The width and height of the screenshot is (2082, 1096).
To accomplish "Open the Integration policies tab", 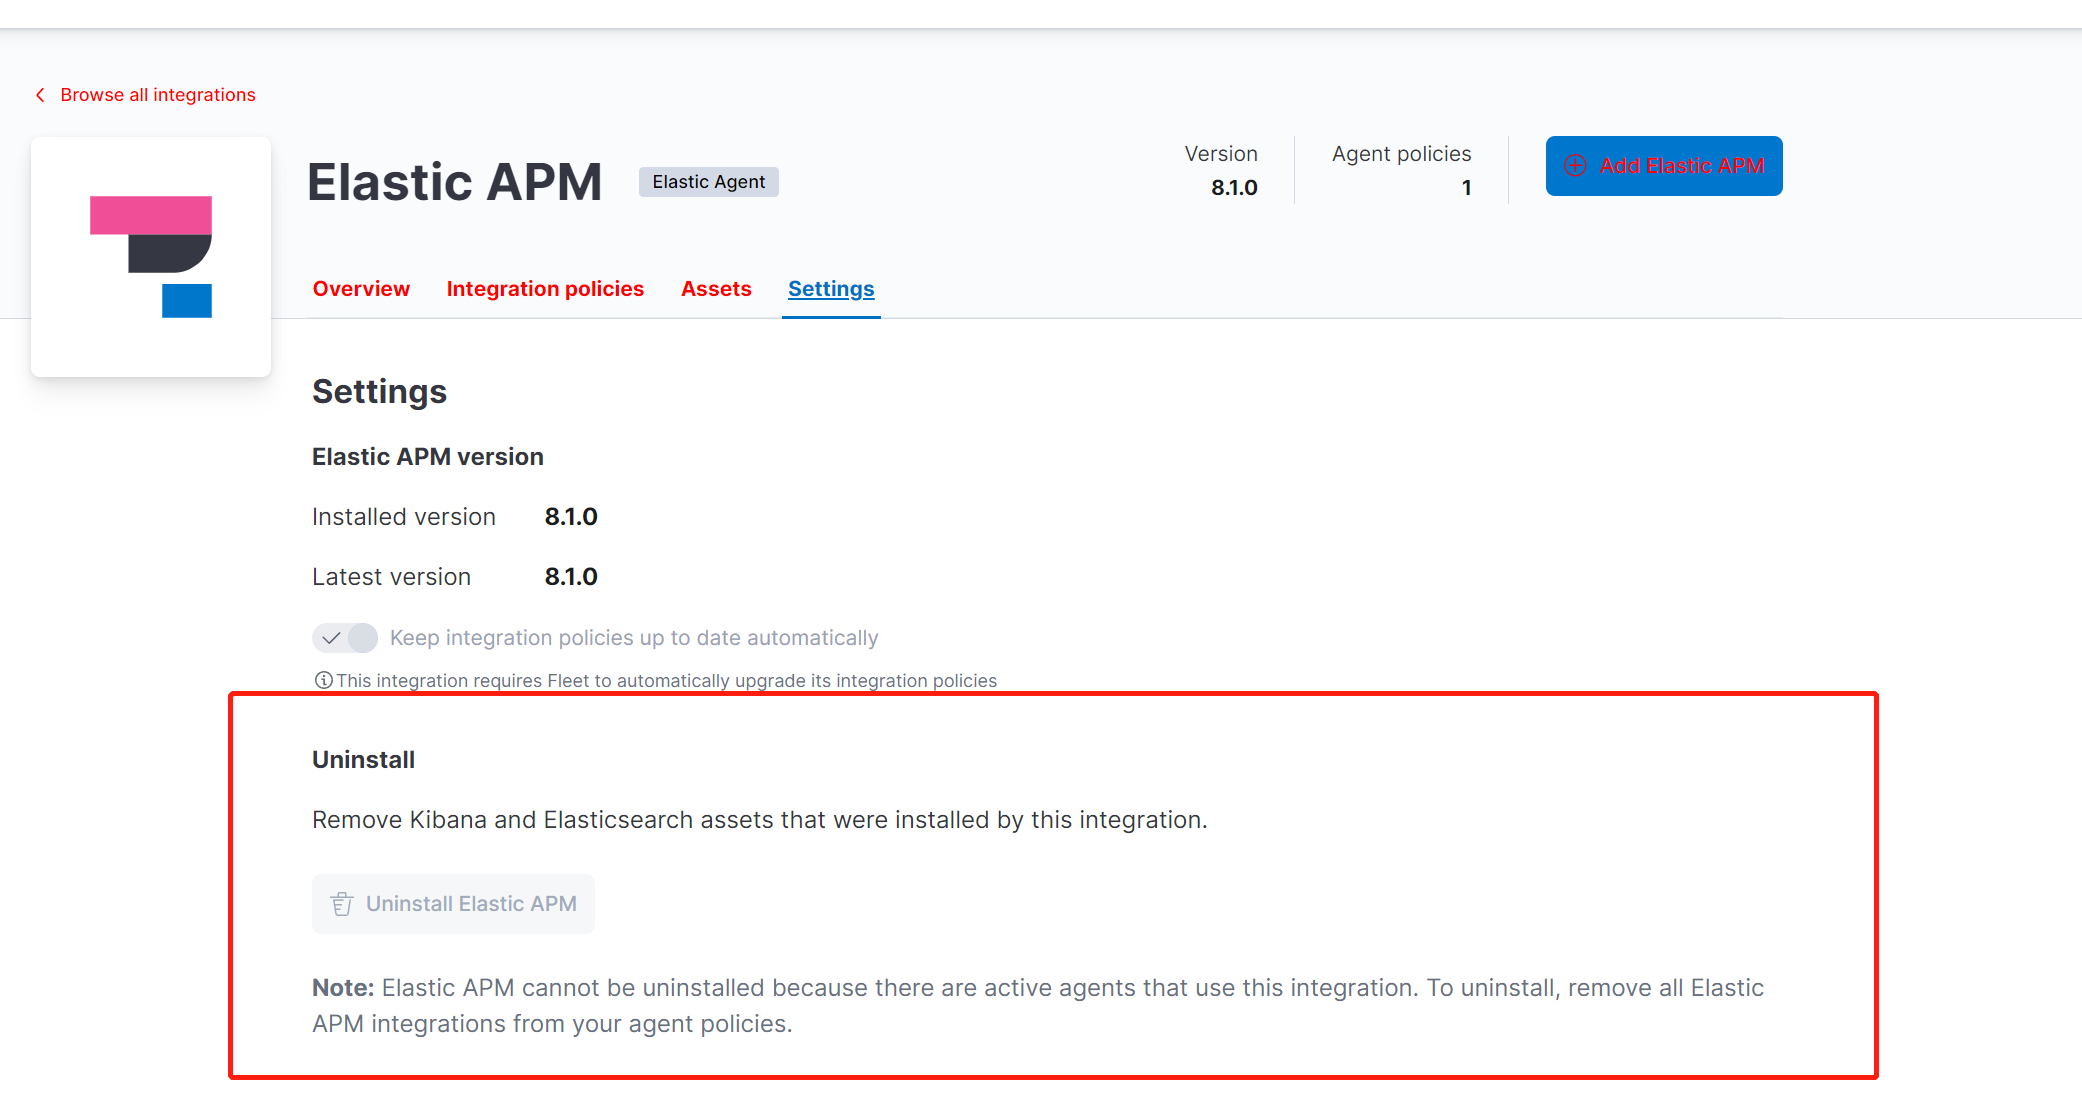I will coord(545,289).
